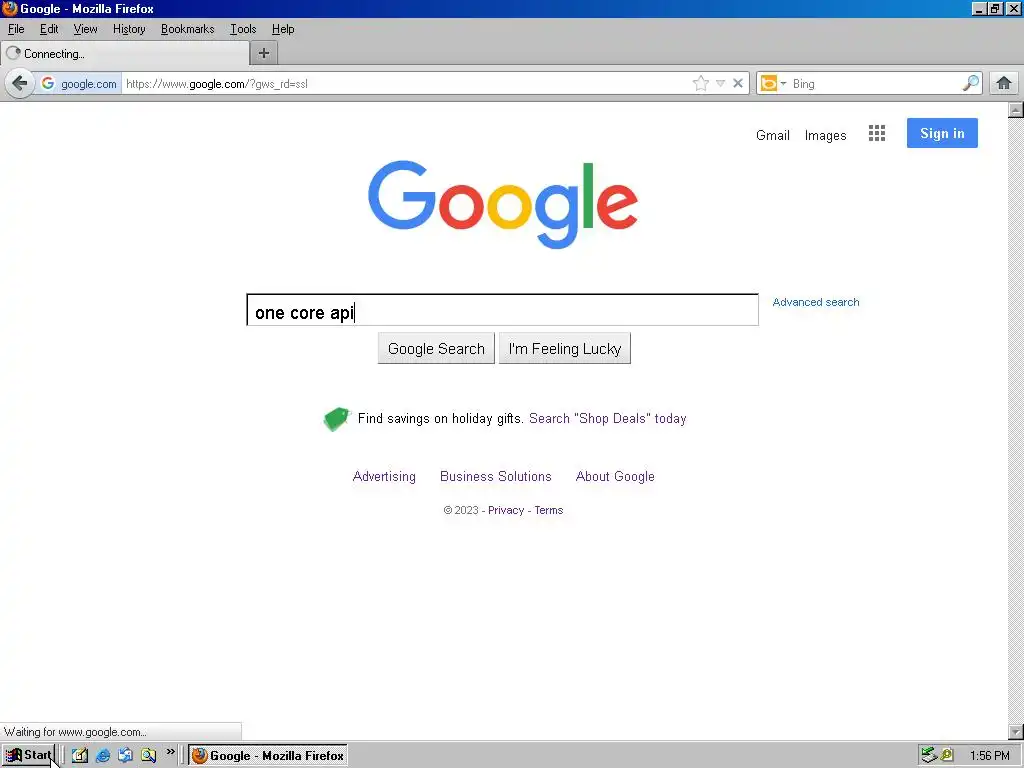Click the Google Search button
The width and height of the screenshot is (1024, 768).
[436, 349]
